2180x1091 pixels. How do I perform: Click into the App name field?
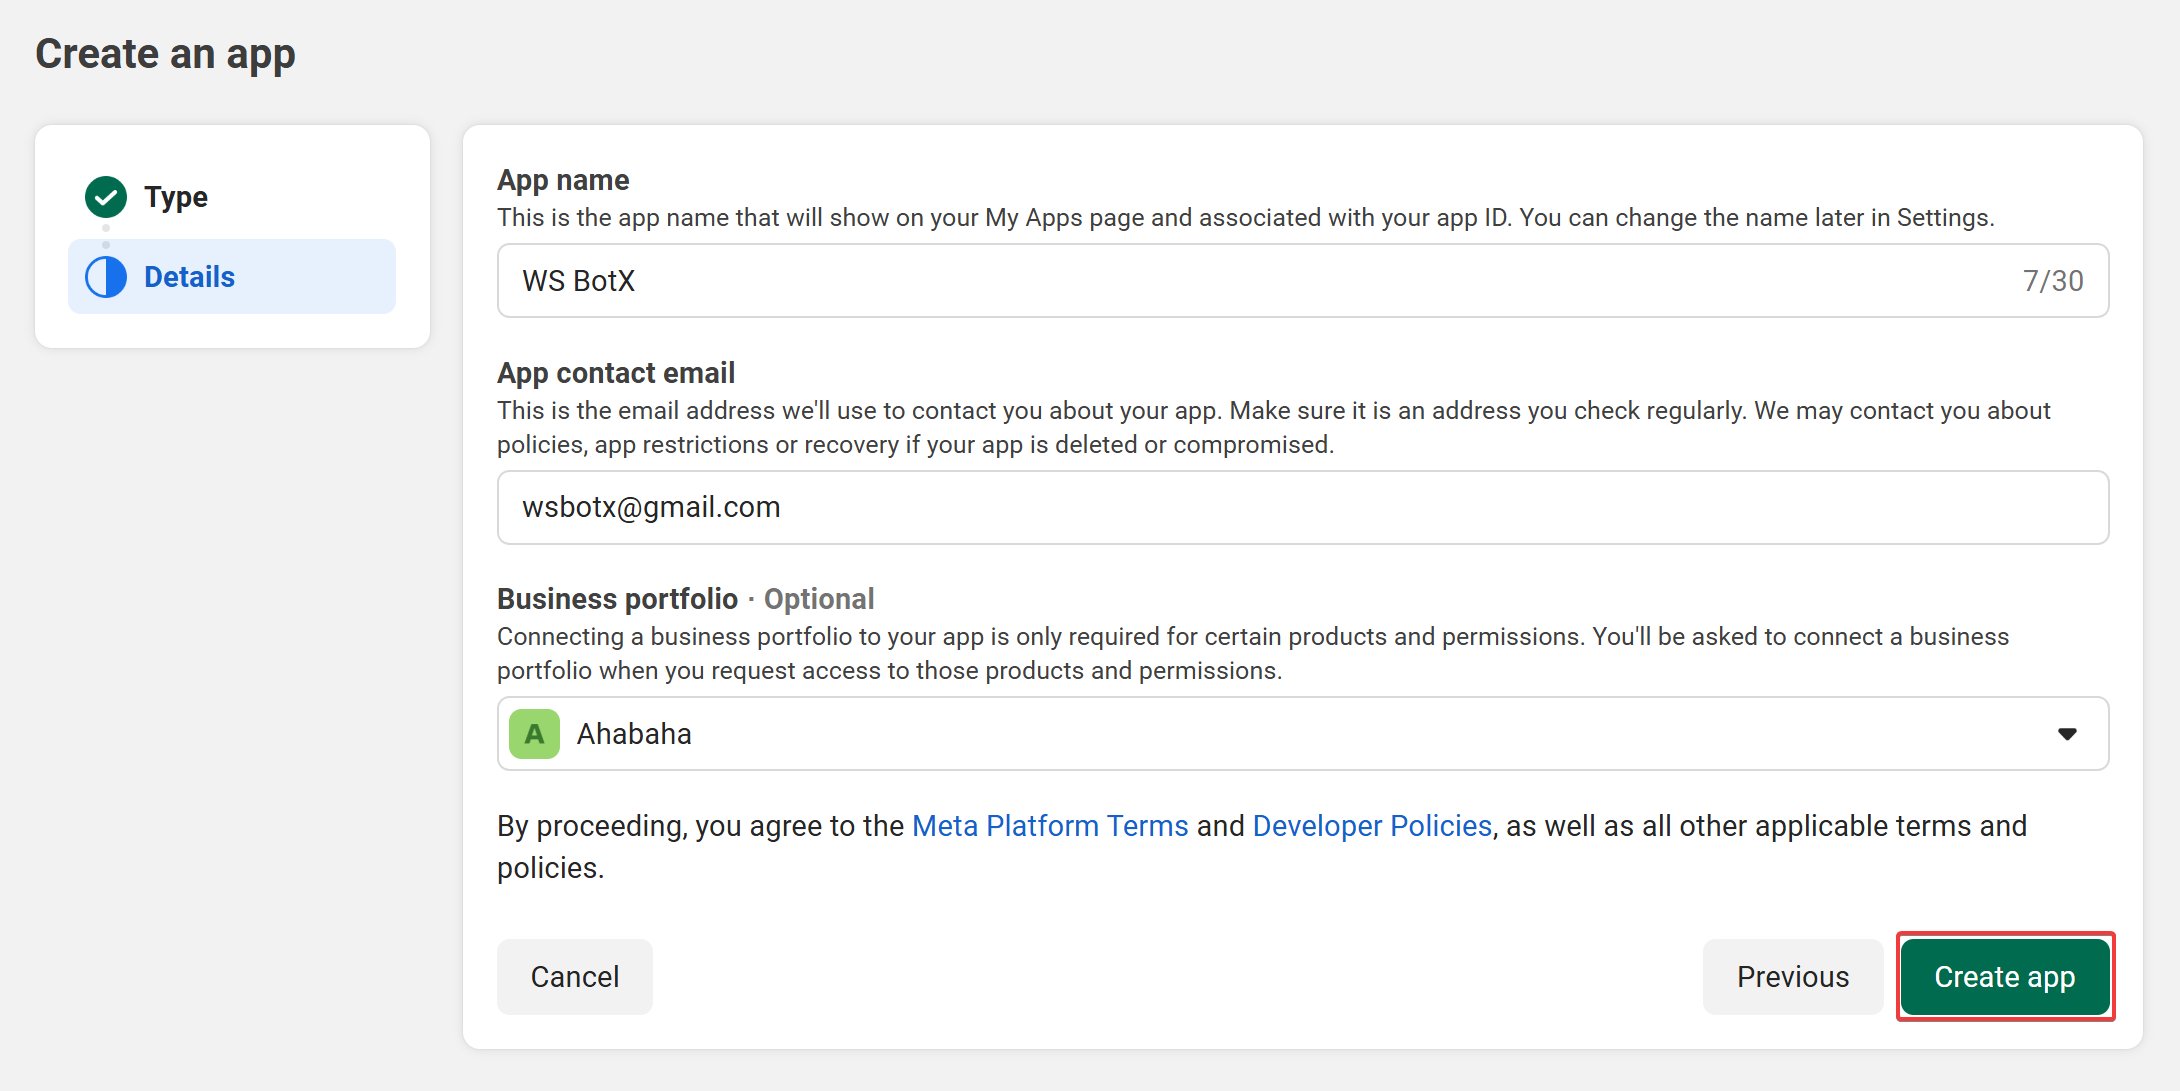coord(1303,281)
